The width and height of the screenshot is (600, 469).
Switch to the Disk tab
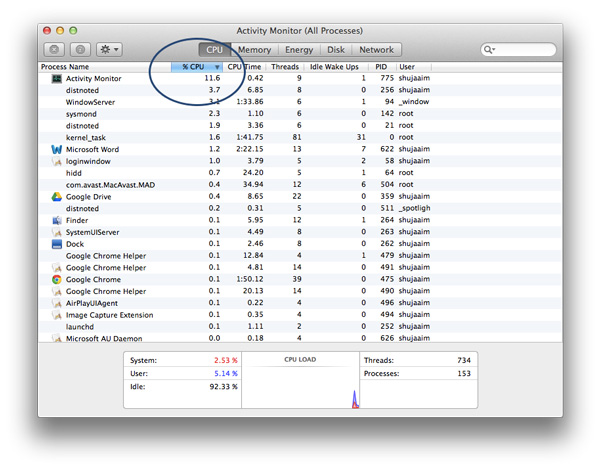point(336,50)
